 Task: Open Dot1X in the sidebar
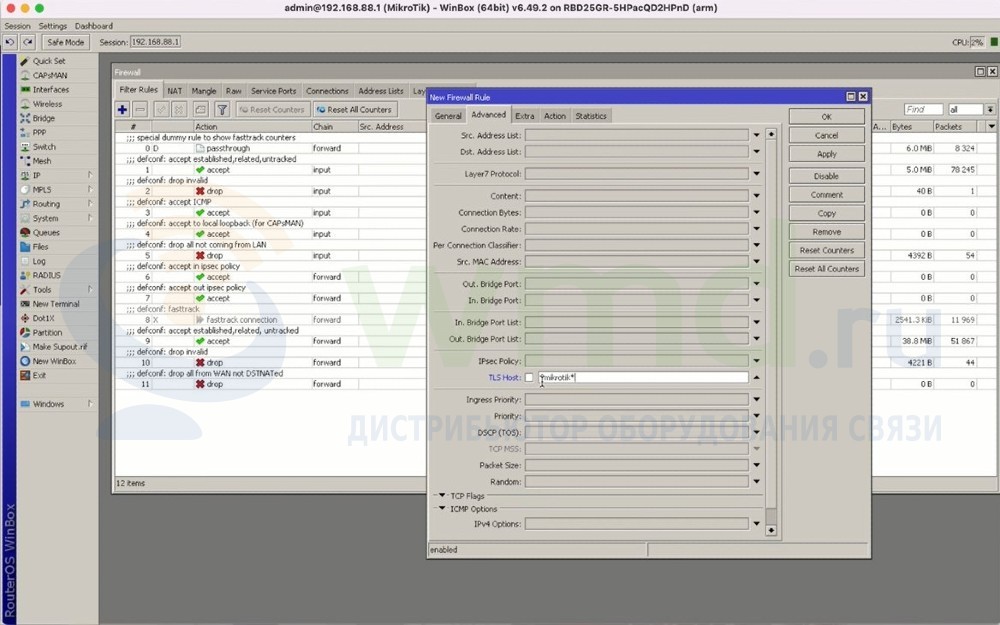coord(42,318)
